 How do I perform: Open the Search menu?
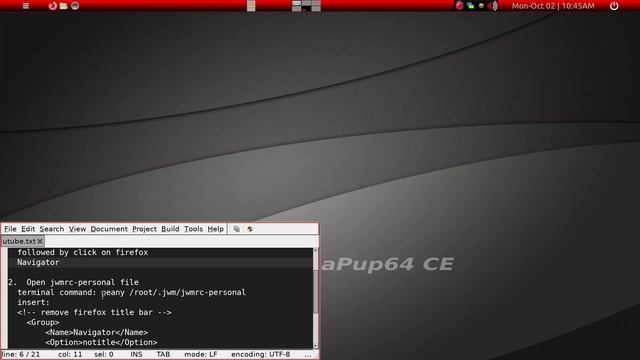coord(52,229)
